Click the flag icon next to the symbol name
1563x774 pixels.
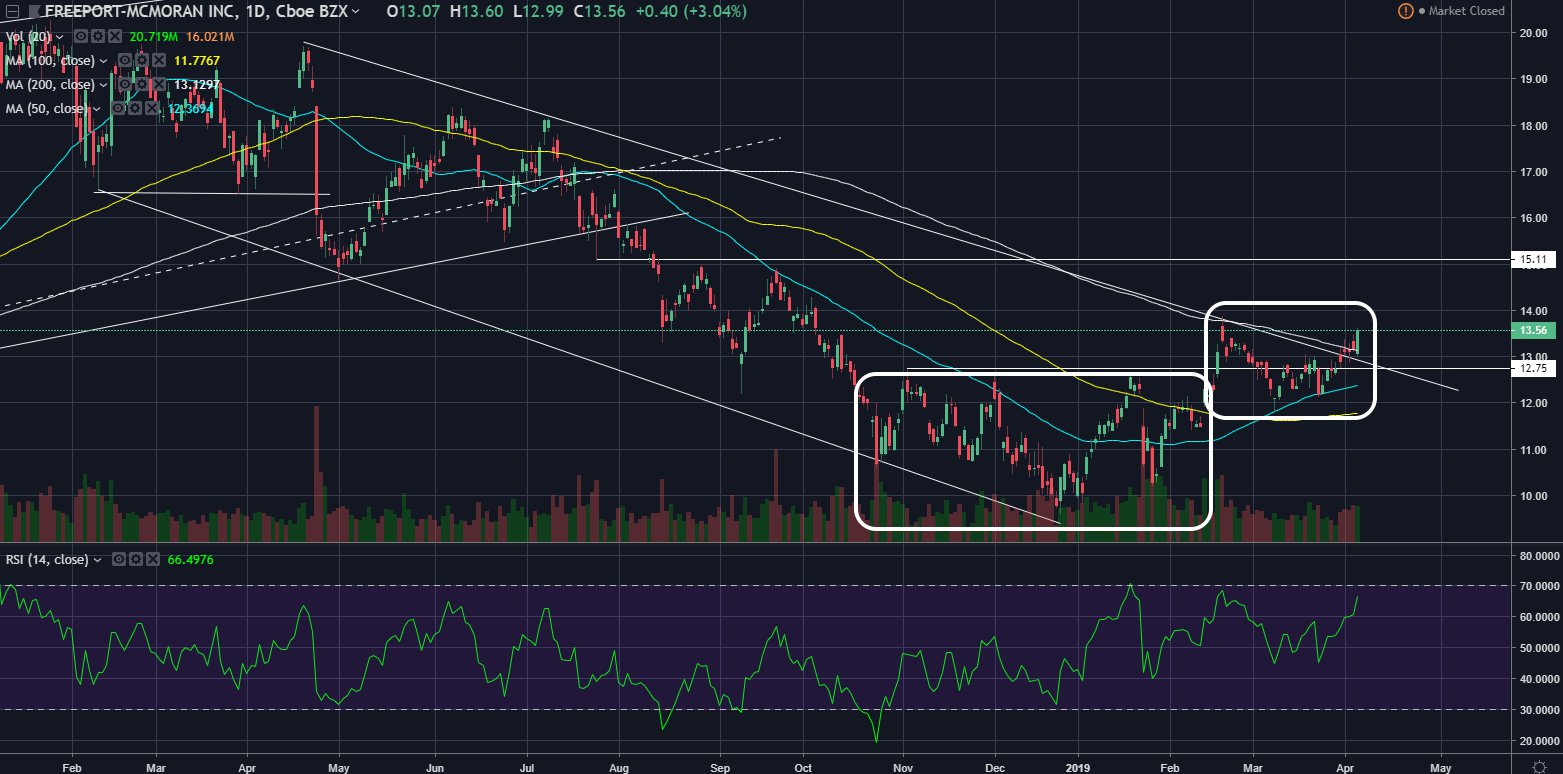pos(34,11)
